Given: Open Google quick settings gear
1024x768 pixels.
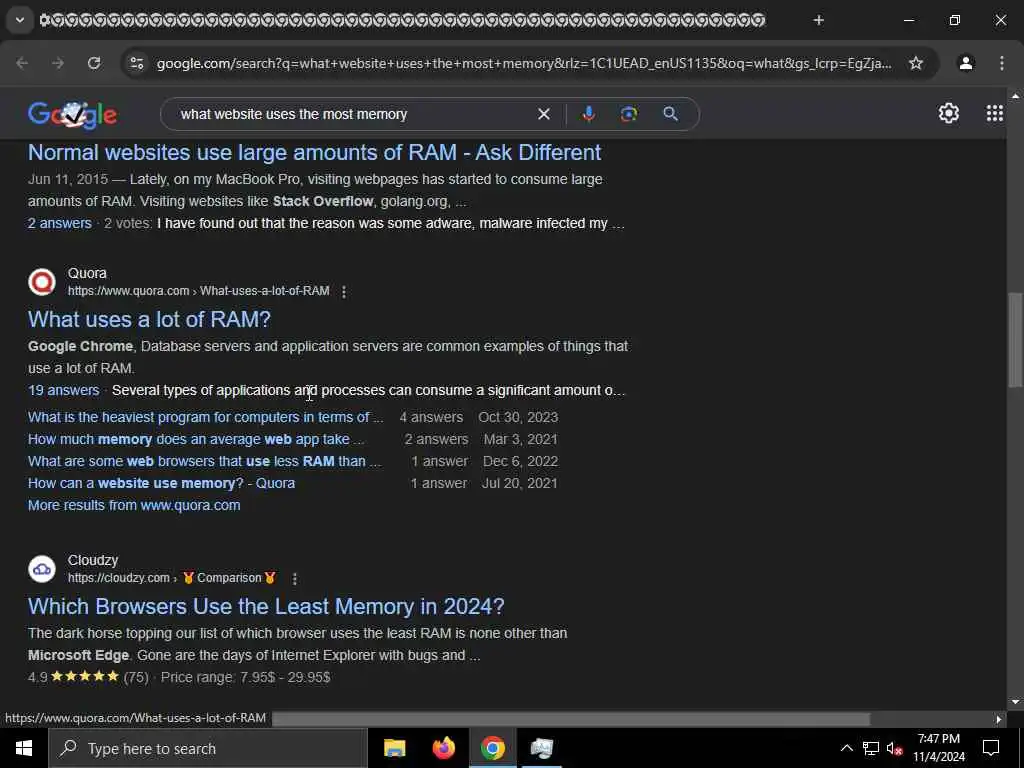Looking at the screenshot, I should pyautogui.click(x=948, y=114).
